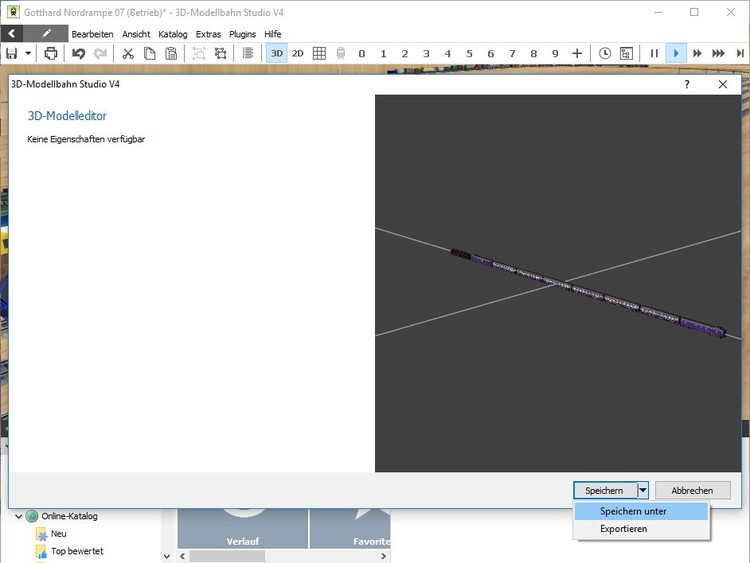Screen dimensions: 750x563
Task: Select Top bewertet in catalog tree
Action: (x=77, y=551)
